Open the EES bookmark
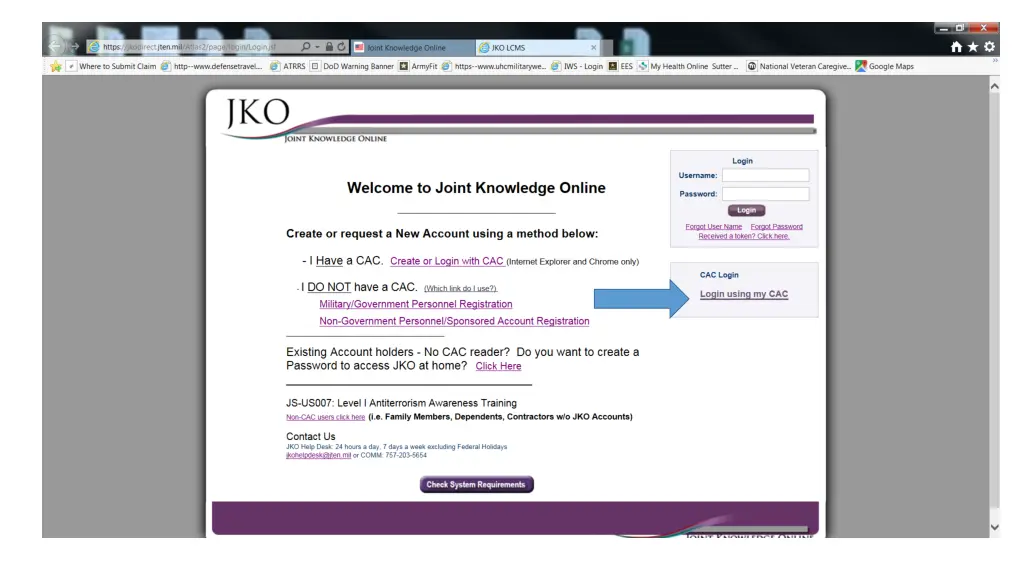 point(620,66)
